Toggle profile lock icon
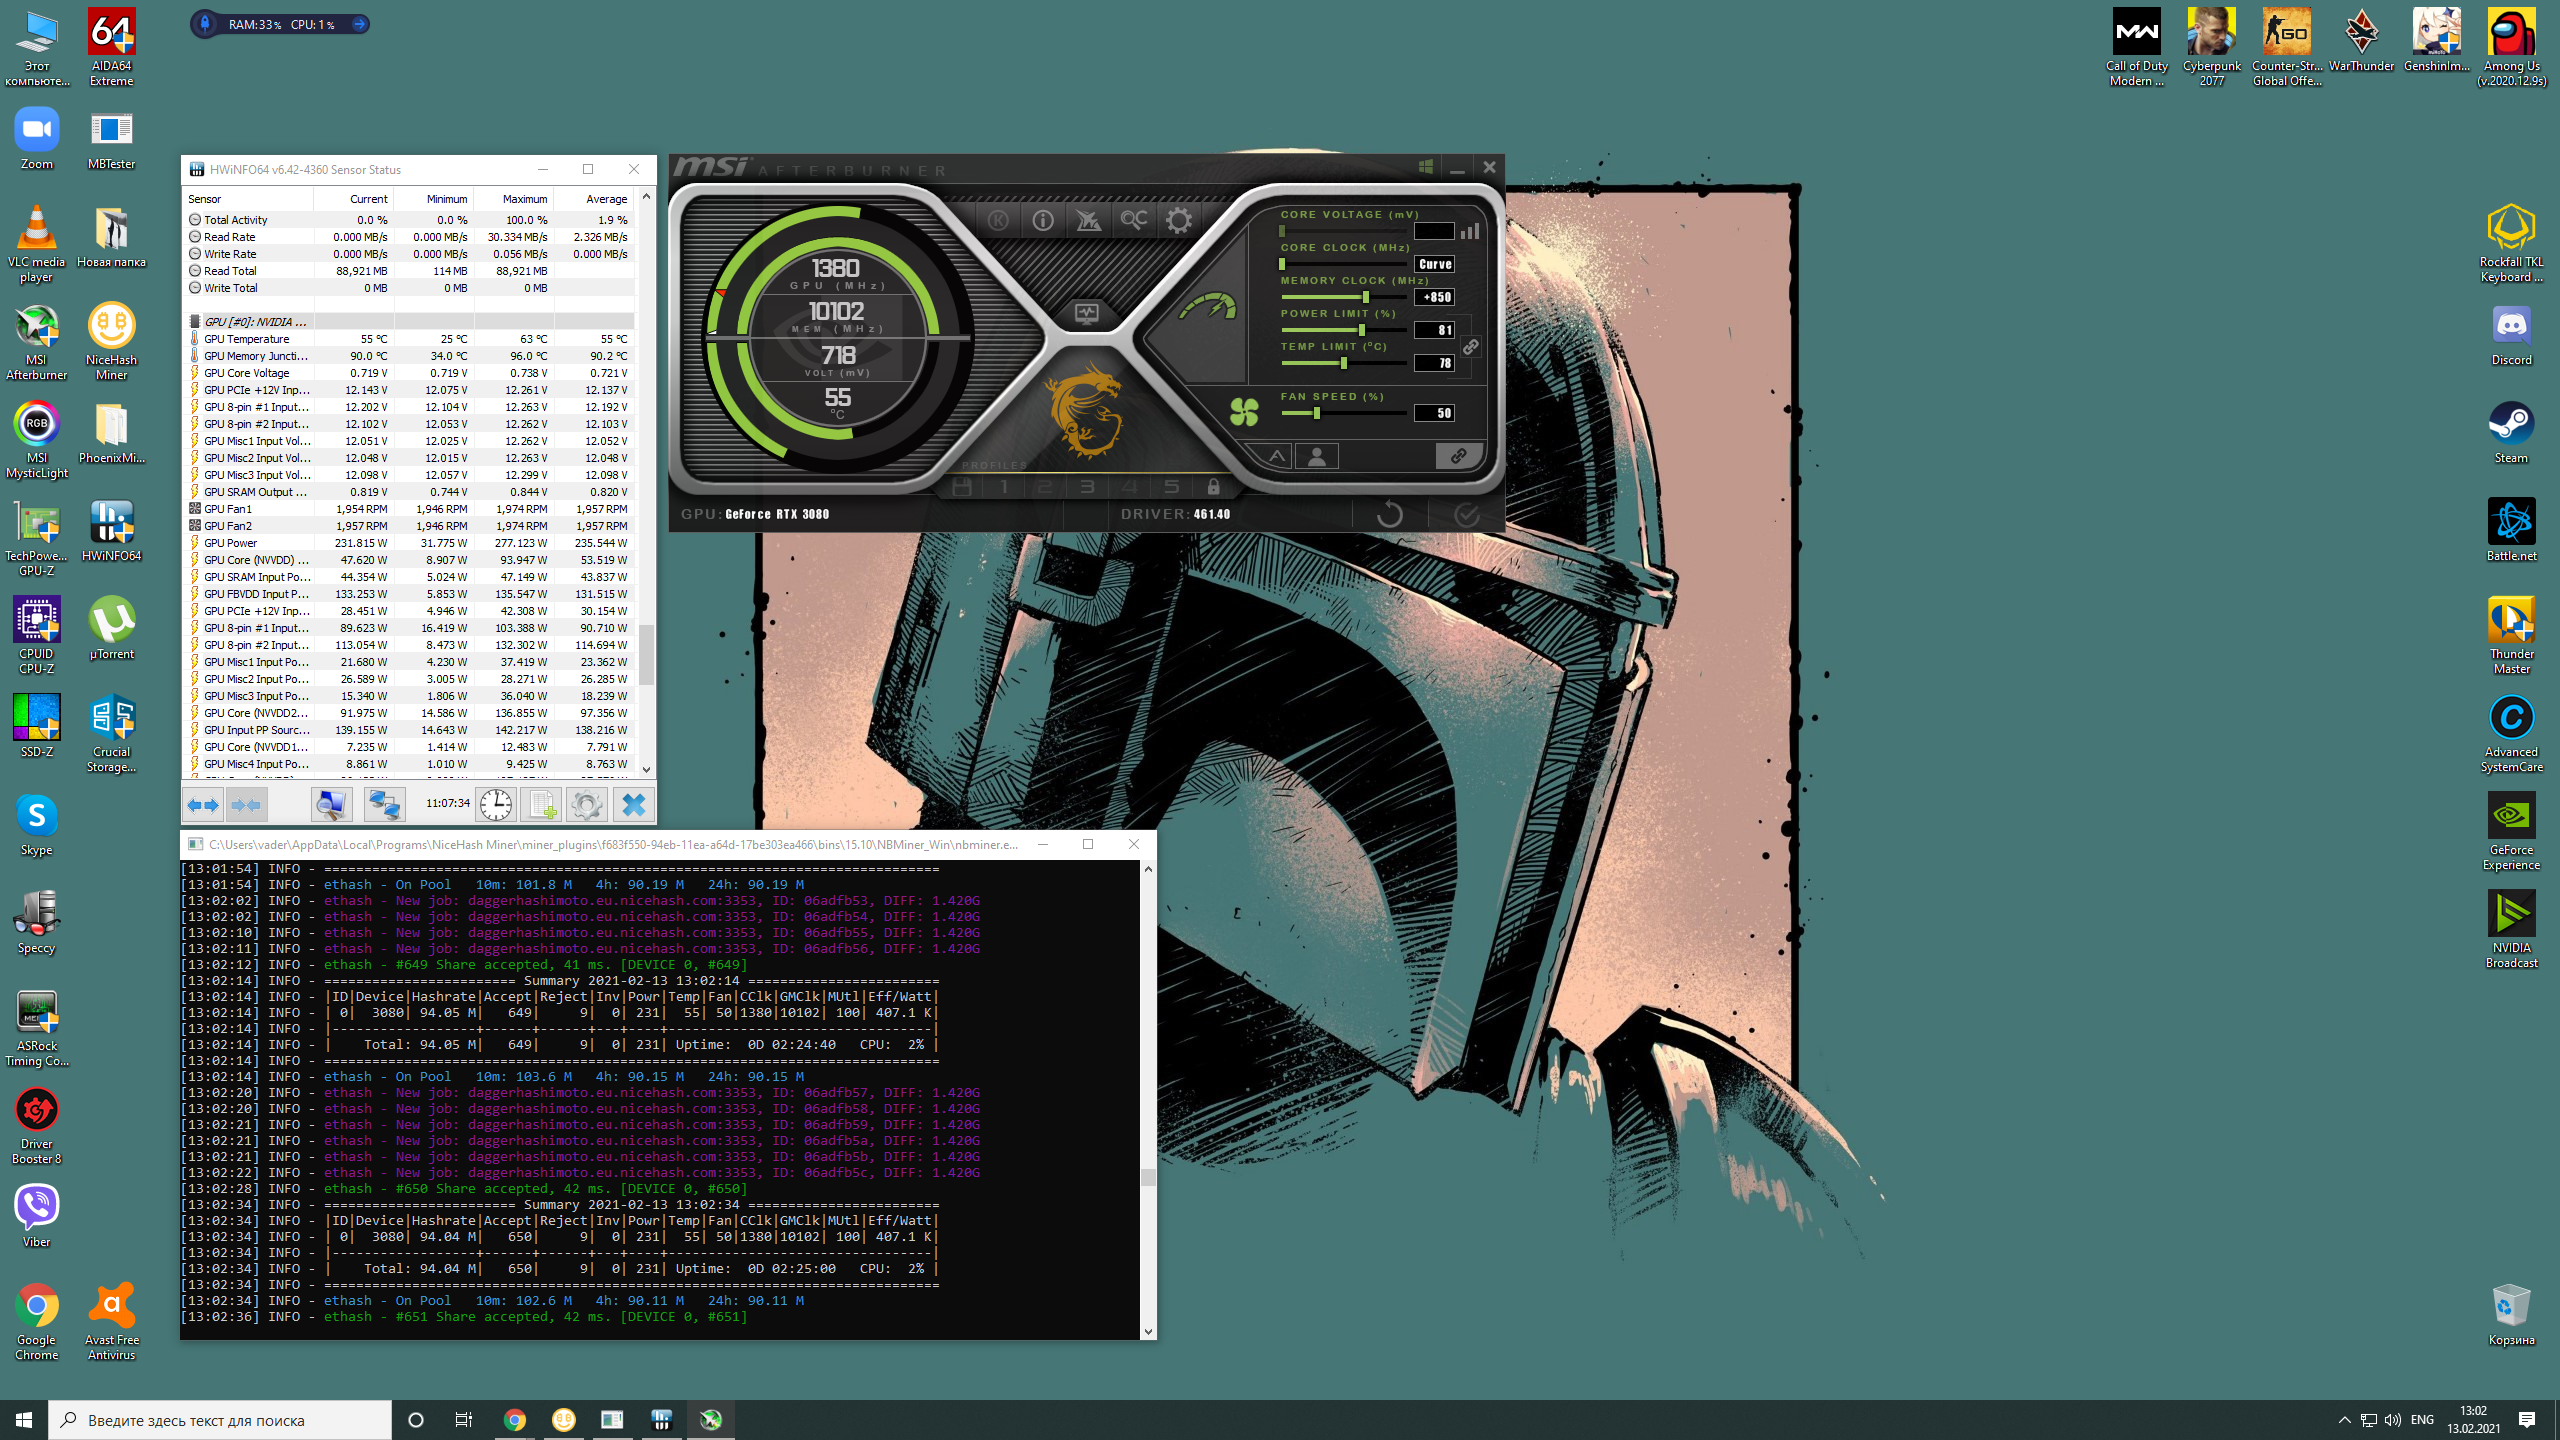 coord(1213,487)
